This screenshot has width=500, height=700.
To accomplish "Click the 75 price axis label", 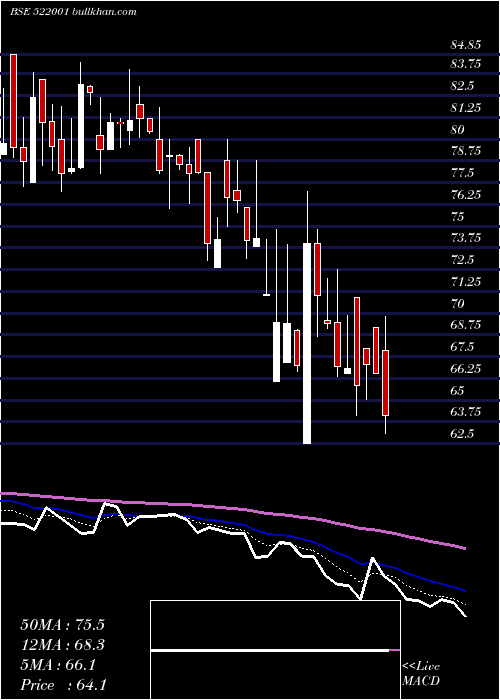I will [x=458, y=217].
